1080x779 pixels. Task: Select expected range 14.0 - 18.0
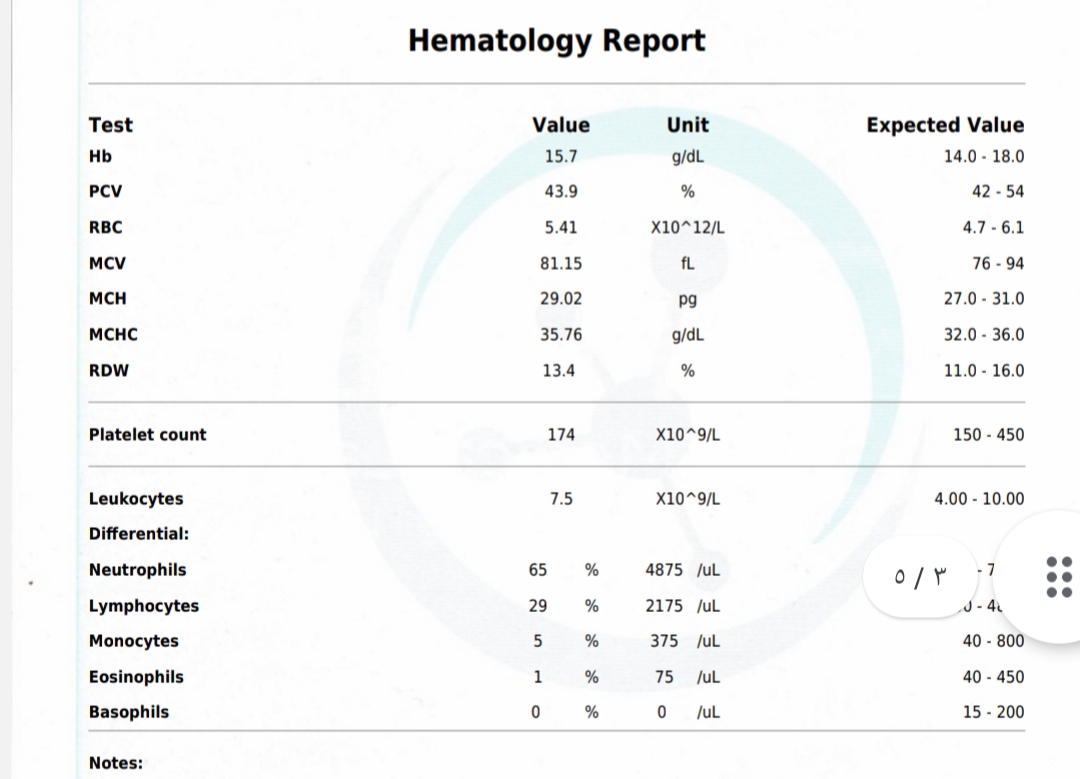click(984, 156)
